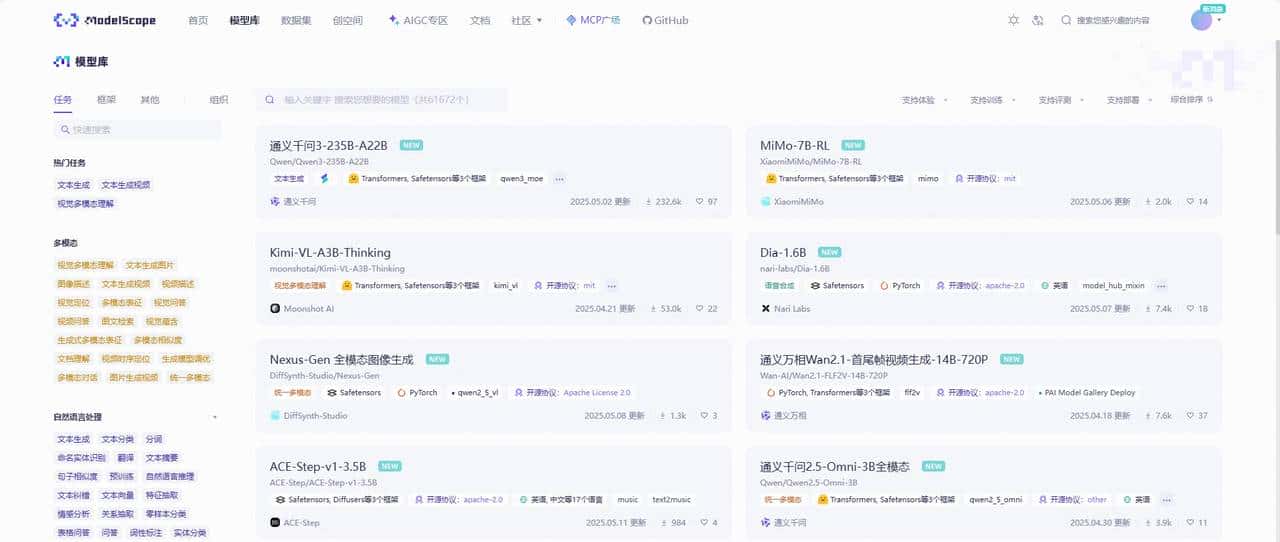This screenshot has height=542, width=1280.
Task: Click the 通义千问 org icon on Qwen3-235B card
Action: click(x=275, y=202)
